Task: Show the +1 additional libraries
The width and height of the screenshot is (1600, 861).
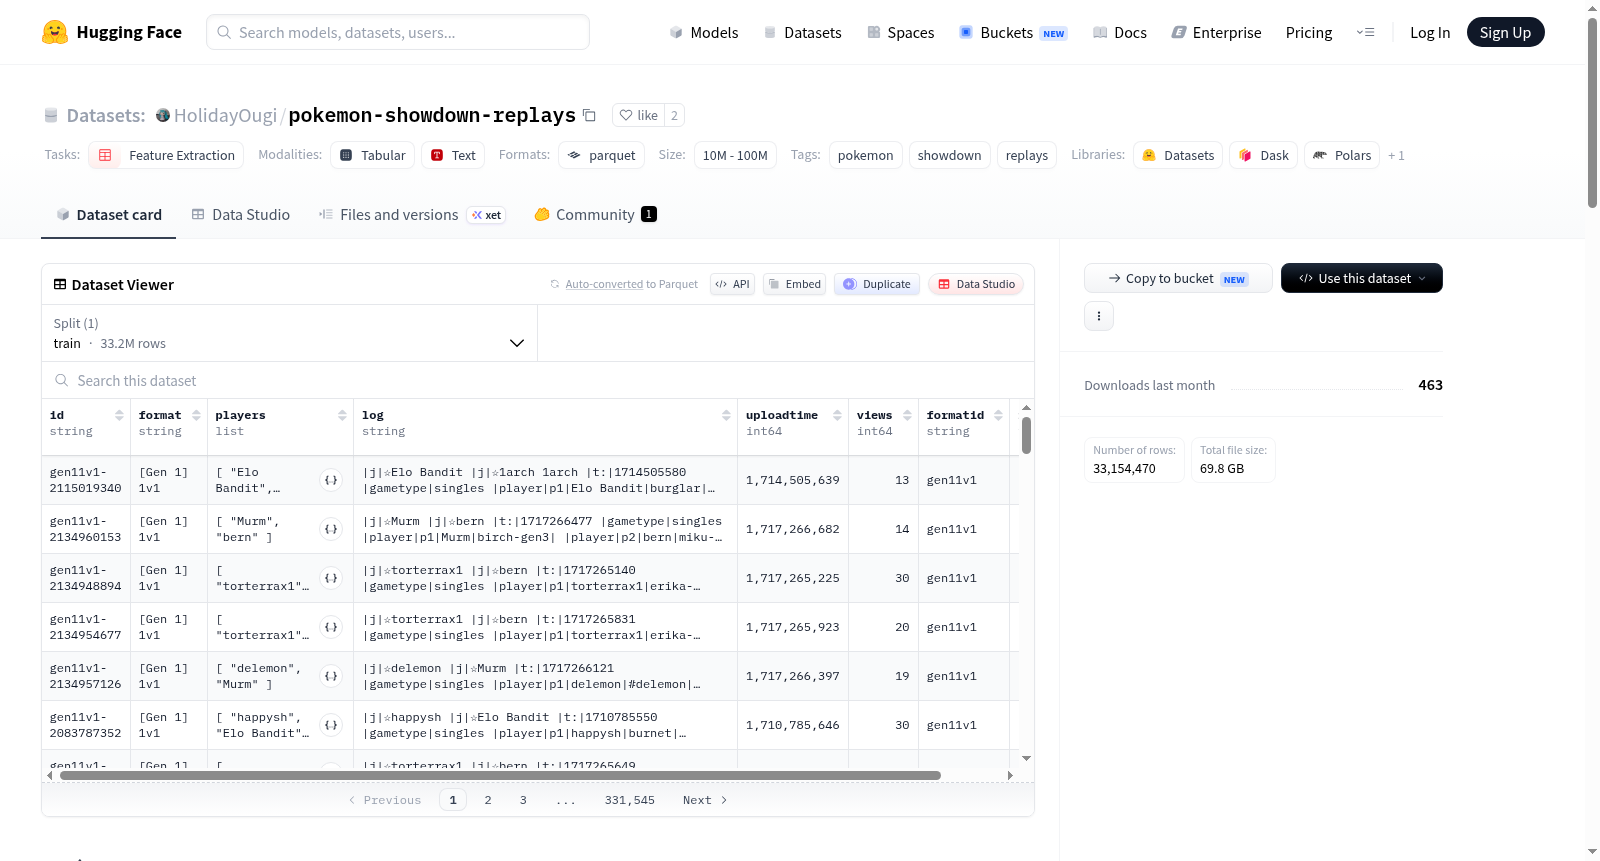Action: pyautogui.click(x=1396, y=155)
